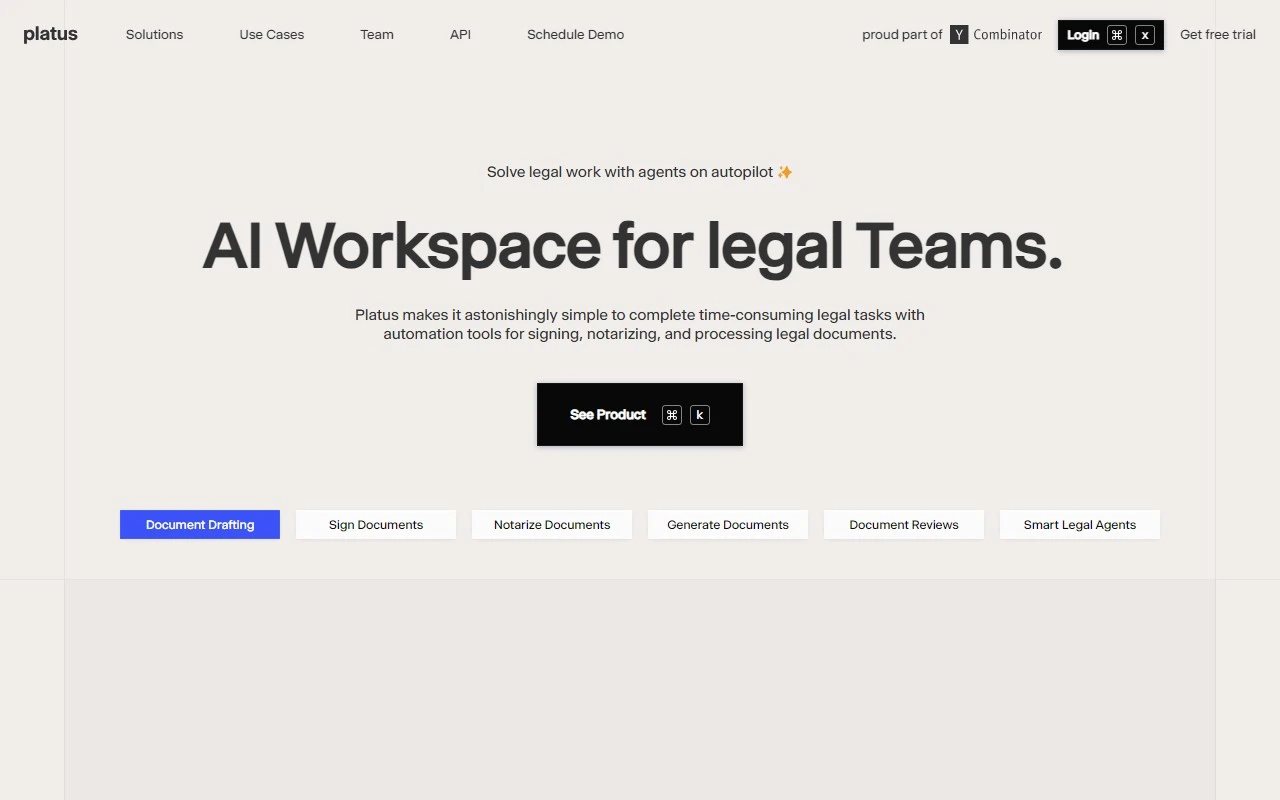Switch to the Notarize Documents tab

(552, 524)
